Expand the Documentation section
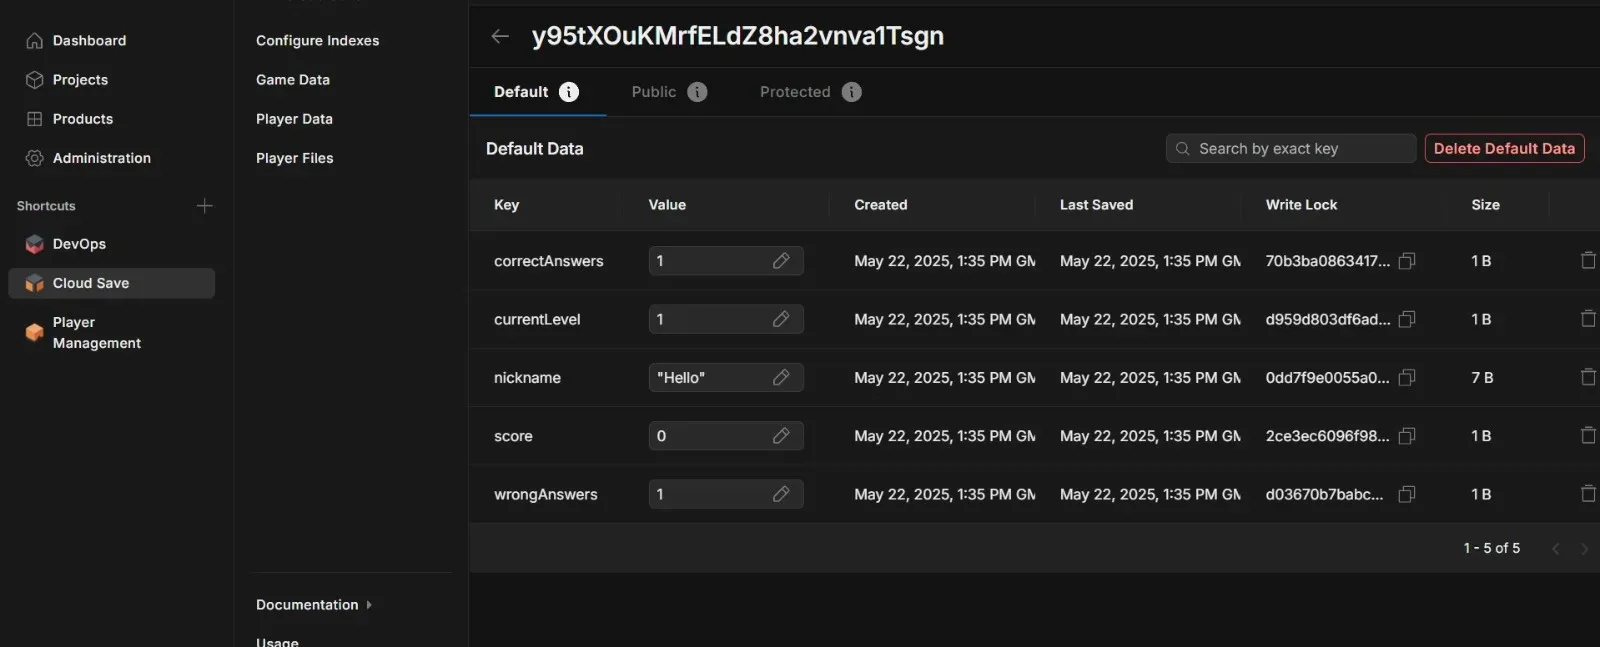 pos(314,605)
